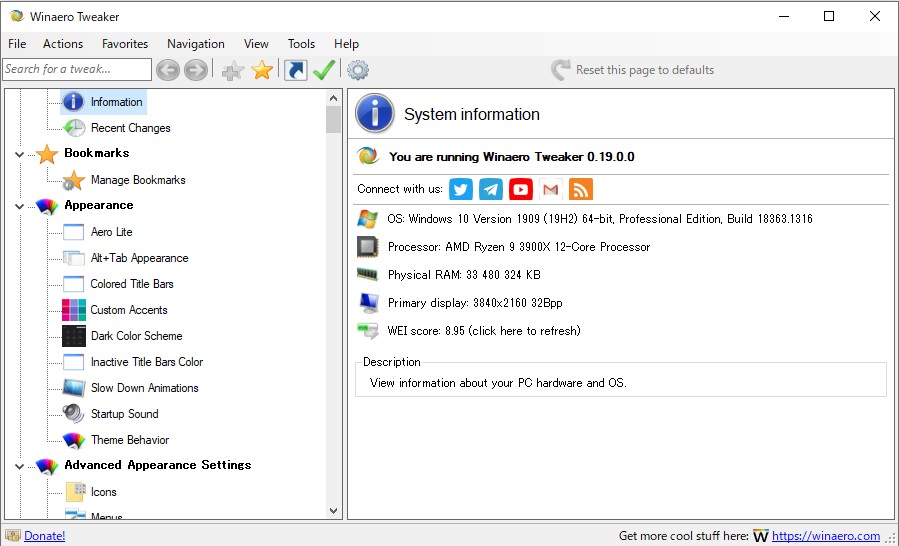Open the Help menu
899x546 pixels.
click(346, 44)
